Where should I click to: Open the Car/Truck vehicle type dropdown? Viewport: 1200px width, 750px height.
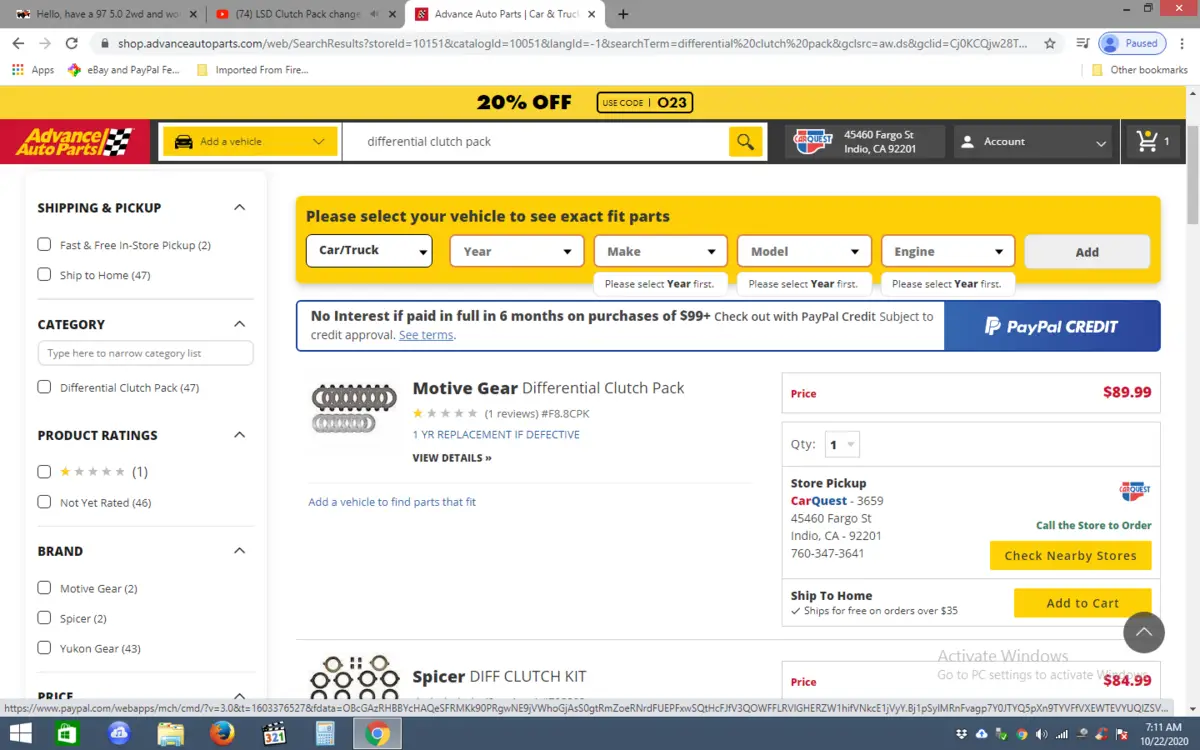click(369, 250)
